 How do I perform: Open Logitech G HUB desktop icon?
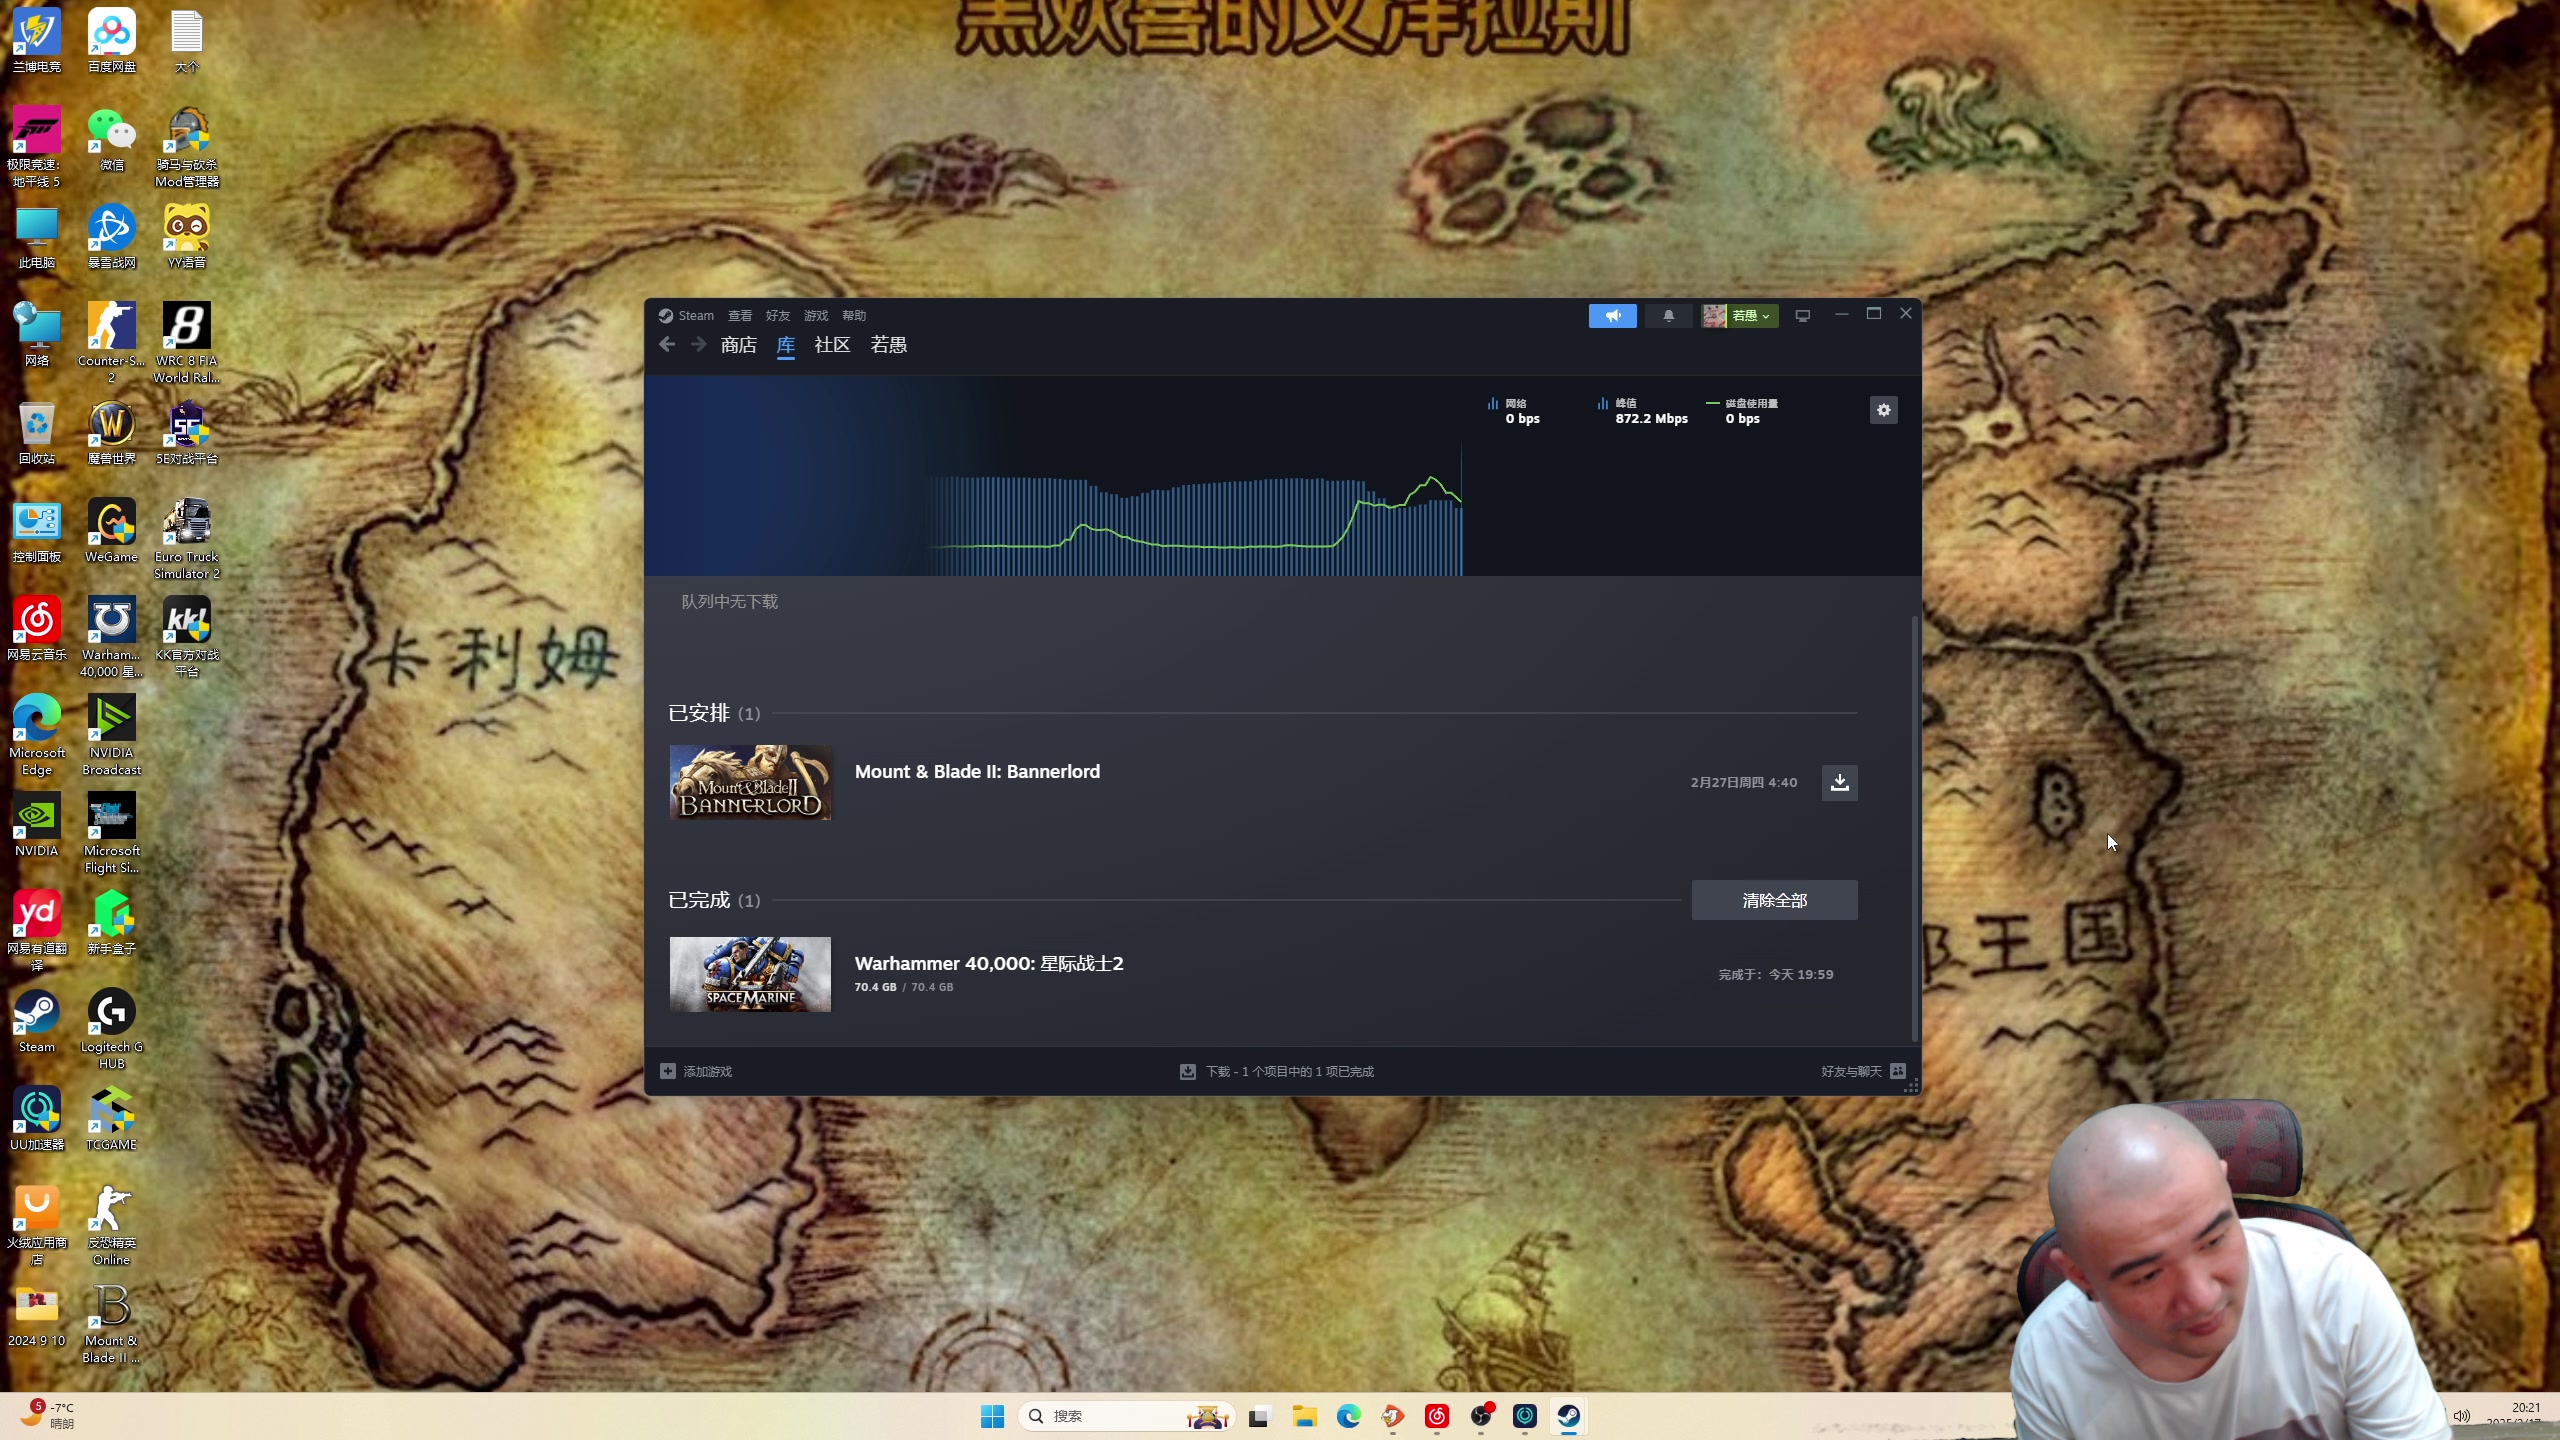(112, 1028)
